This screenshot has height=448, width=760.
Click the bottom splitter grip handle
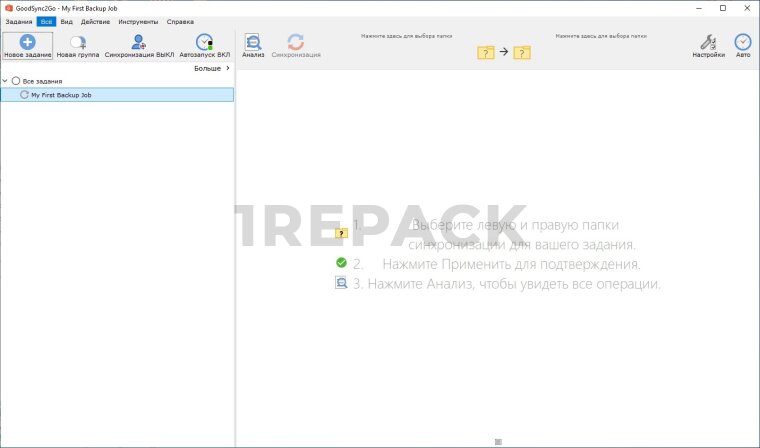click(x=498, y=442)
